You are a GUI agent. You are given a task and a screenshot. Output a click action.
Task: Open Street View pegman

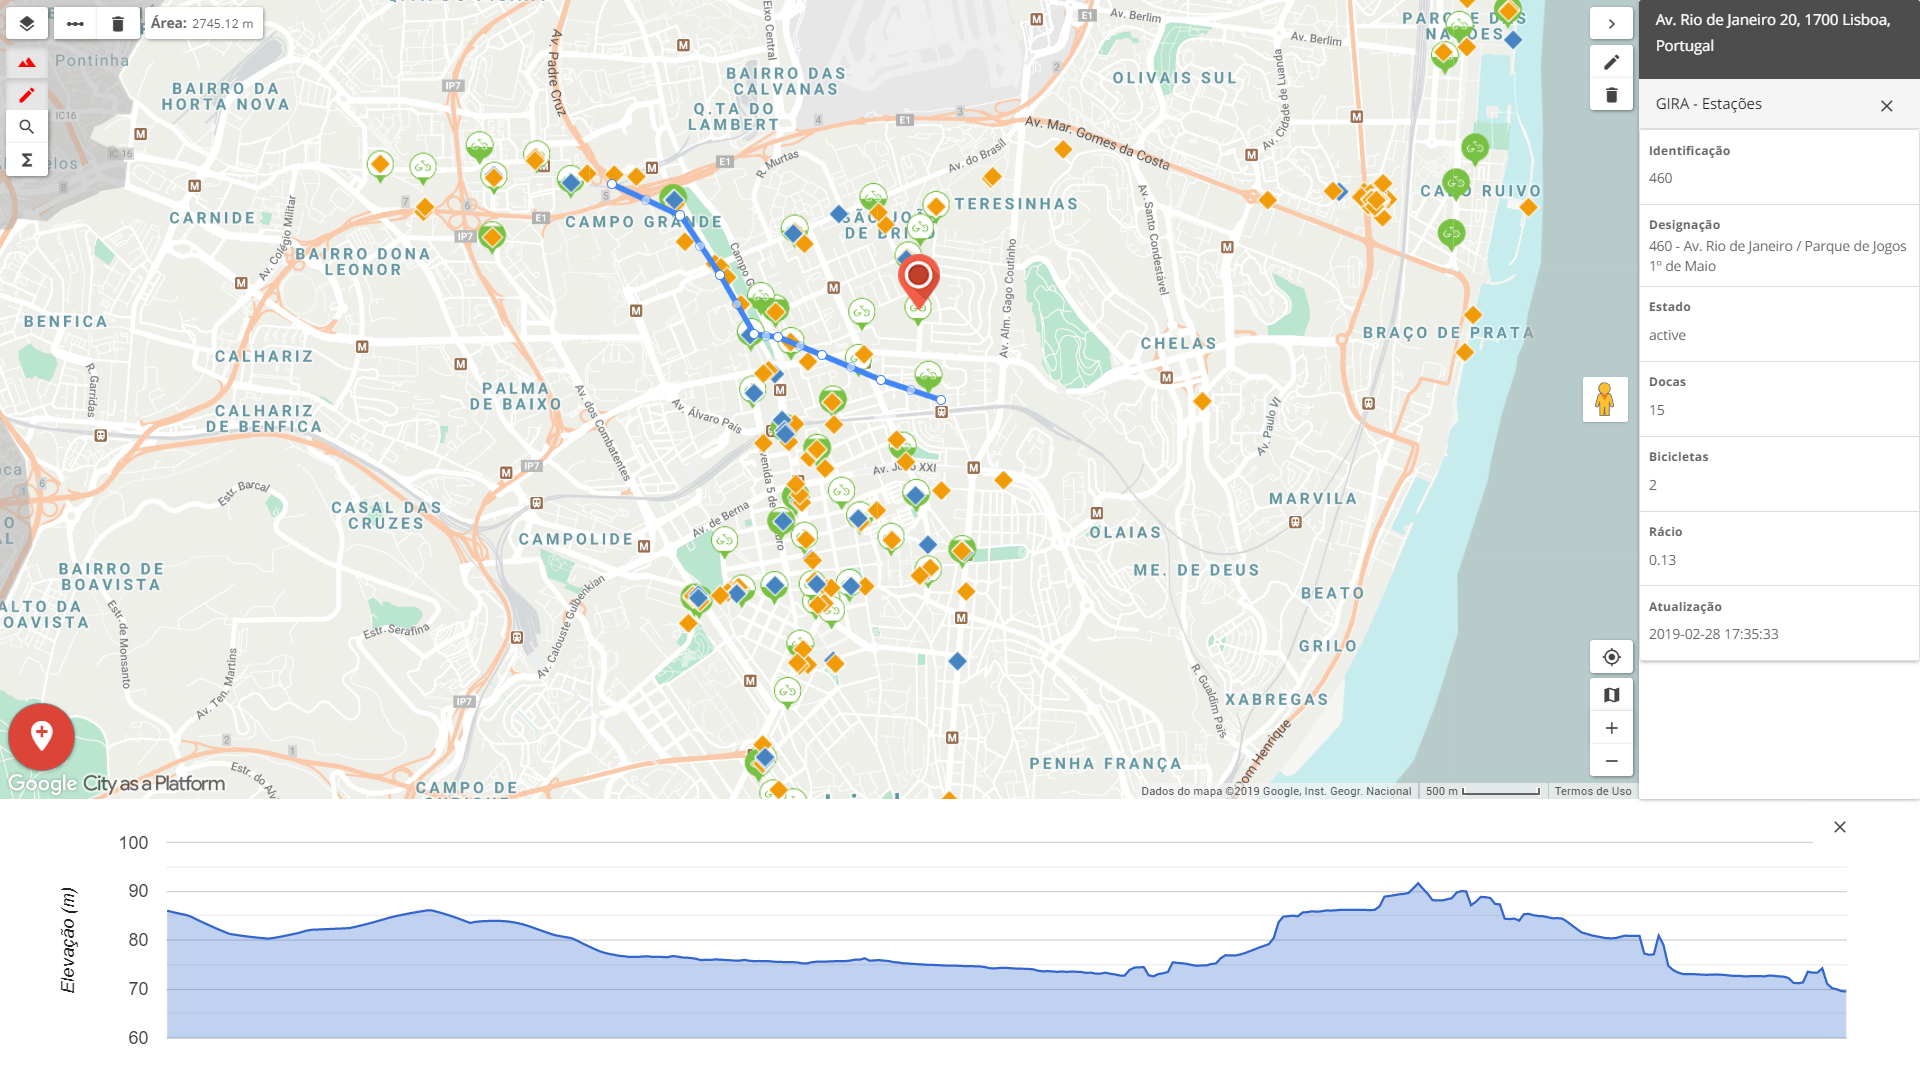click(1604, 399)
